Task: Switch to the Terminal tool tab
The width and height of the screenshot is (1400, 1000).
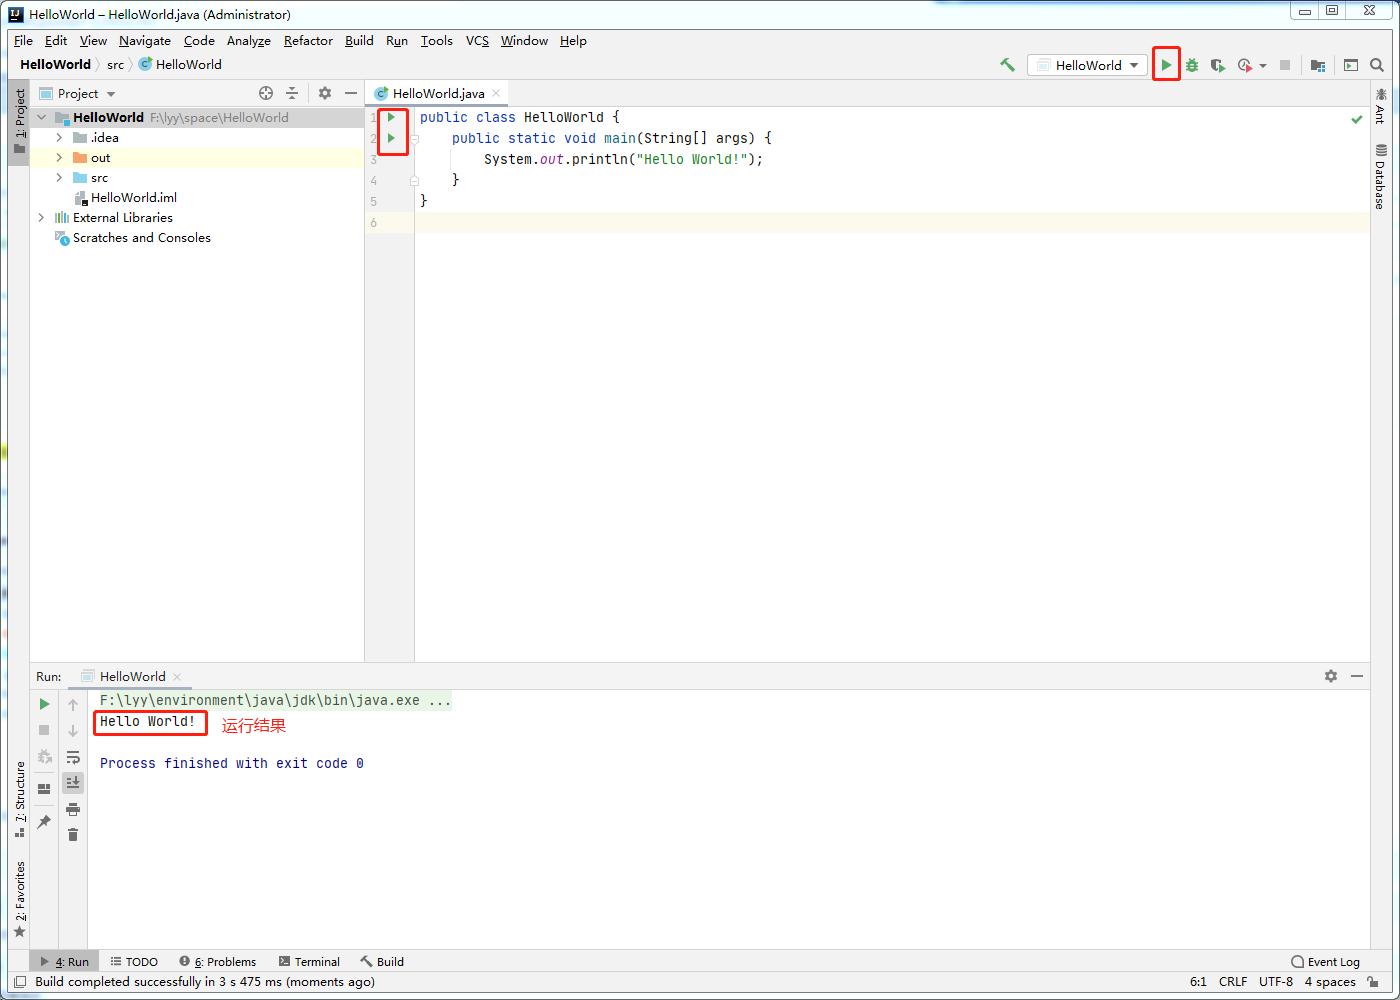Action: [x=309, y=961]
